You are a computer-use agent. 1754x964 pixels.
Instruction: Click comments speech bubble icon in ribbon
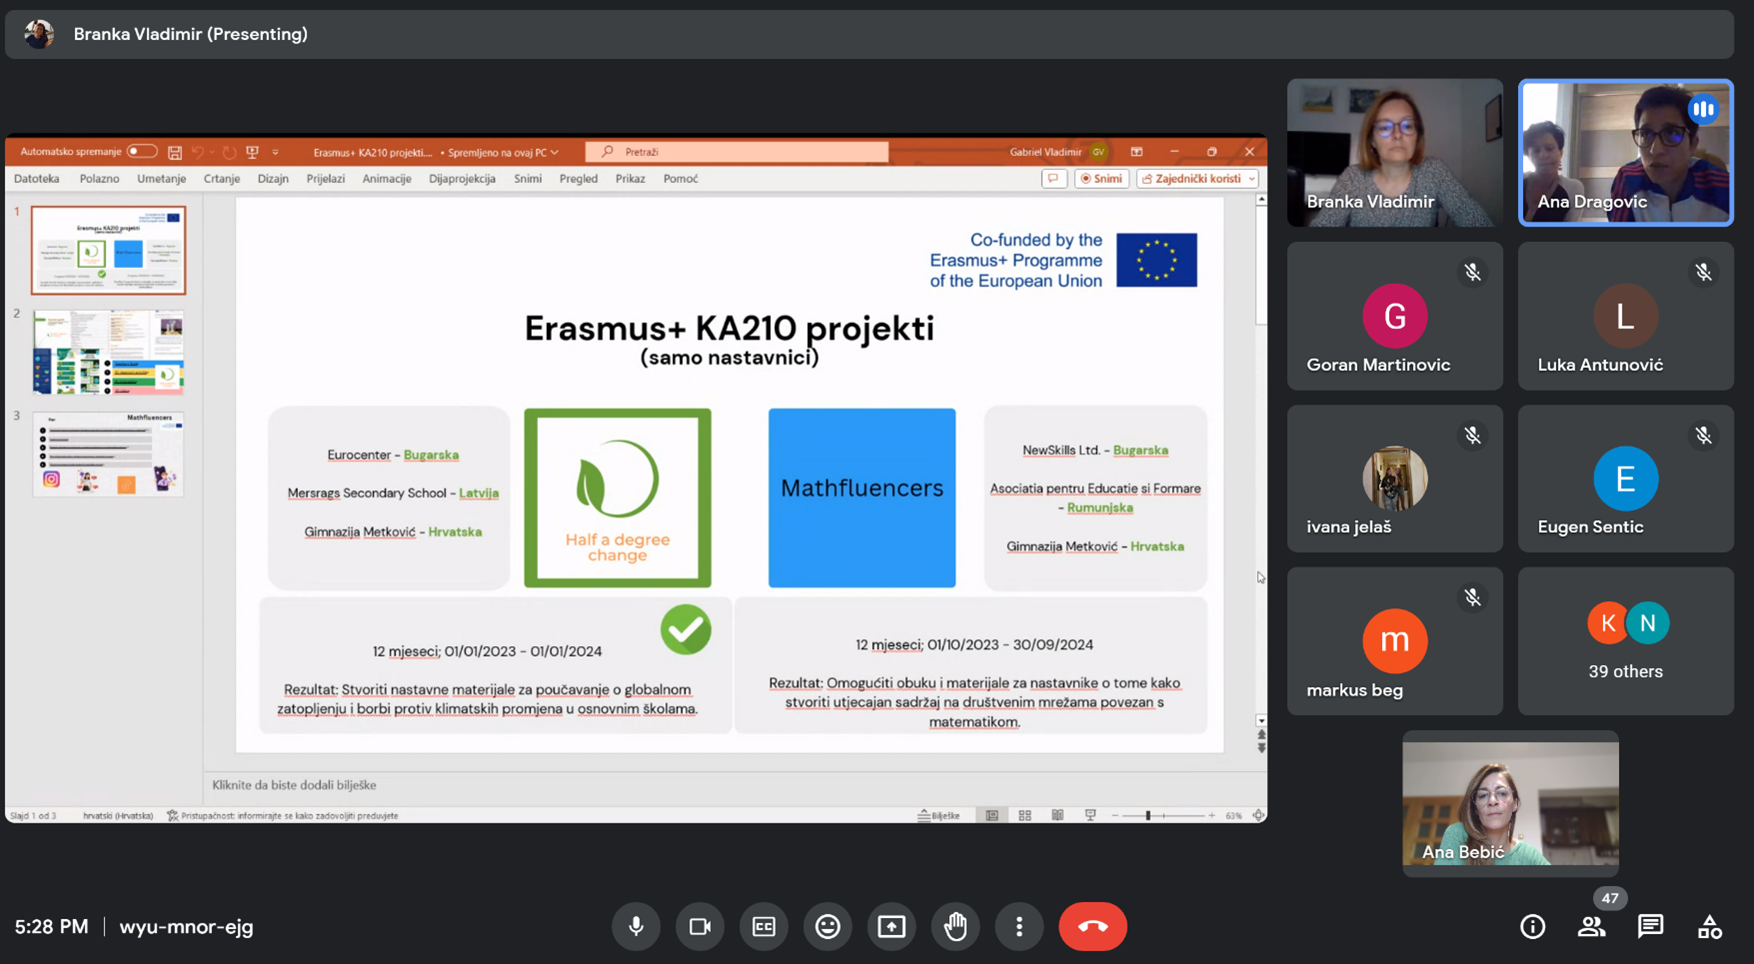[1053, 179]
